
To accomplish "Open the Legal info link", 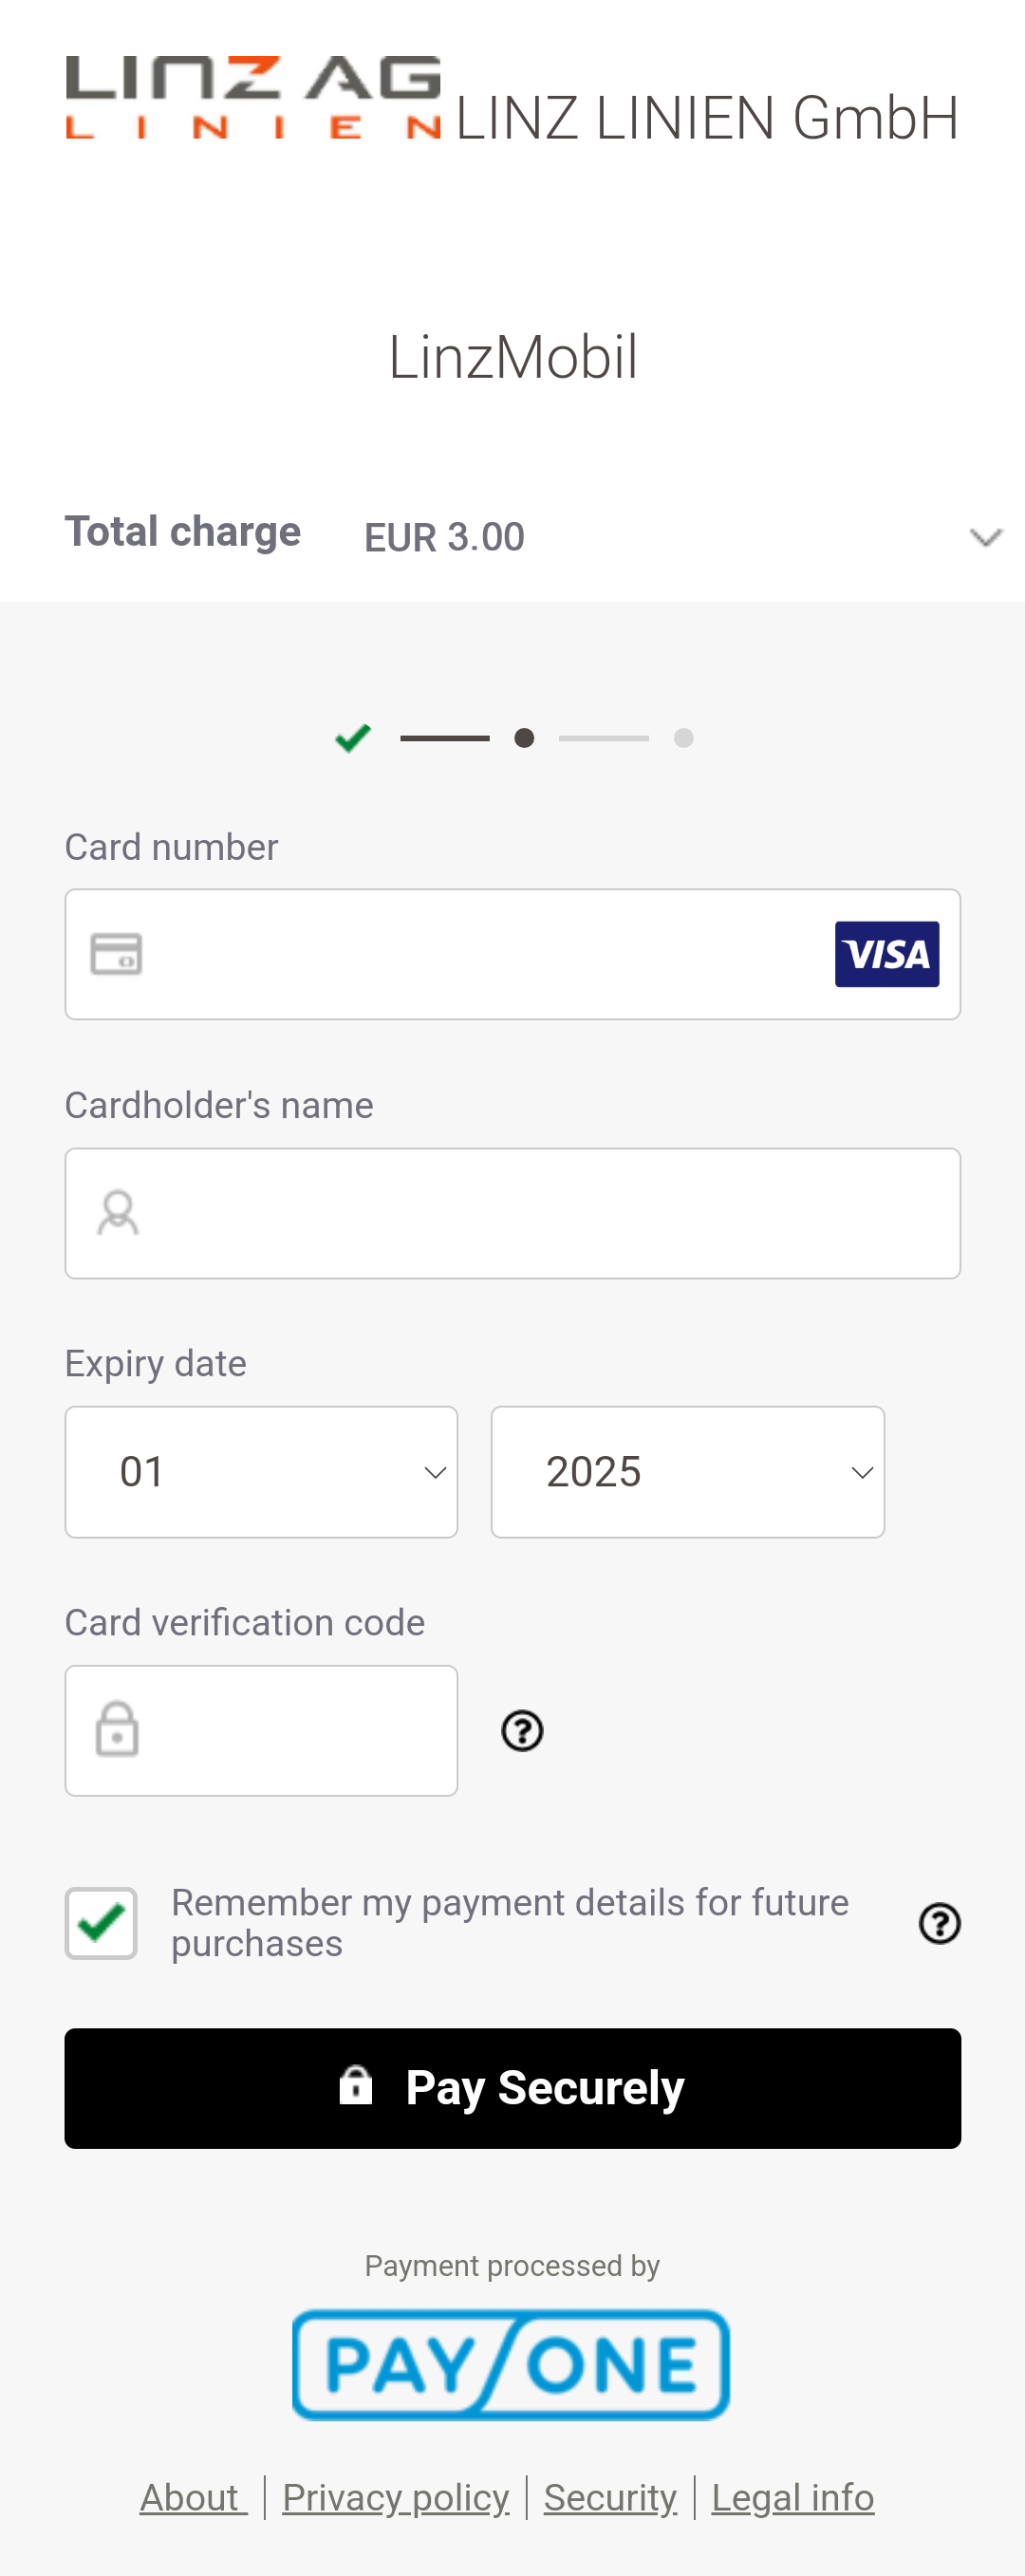I will click(793, 2498).
